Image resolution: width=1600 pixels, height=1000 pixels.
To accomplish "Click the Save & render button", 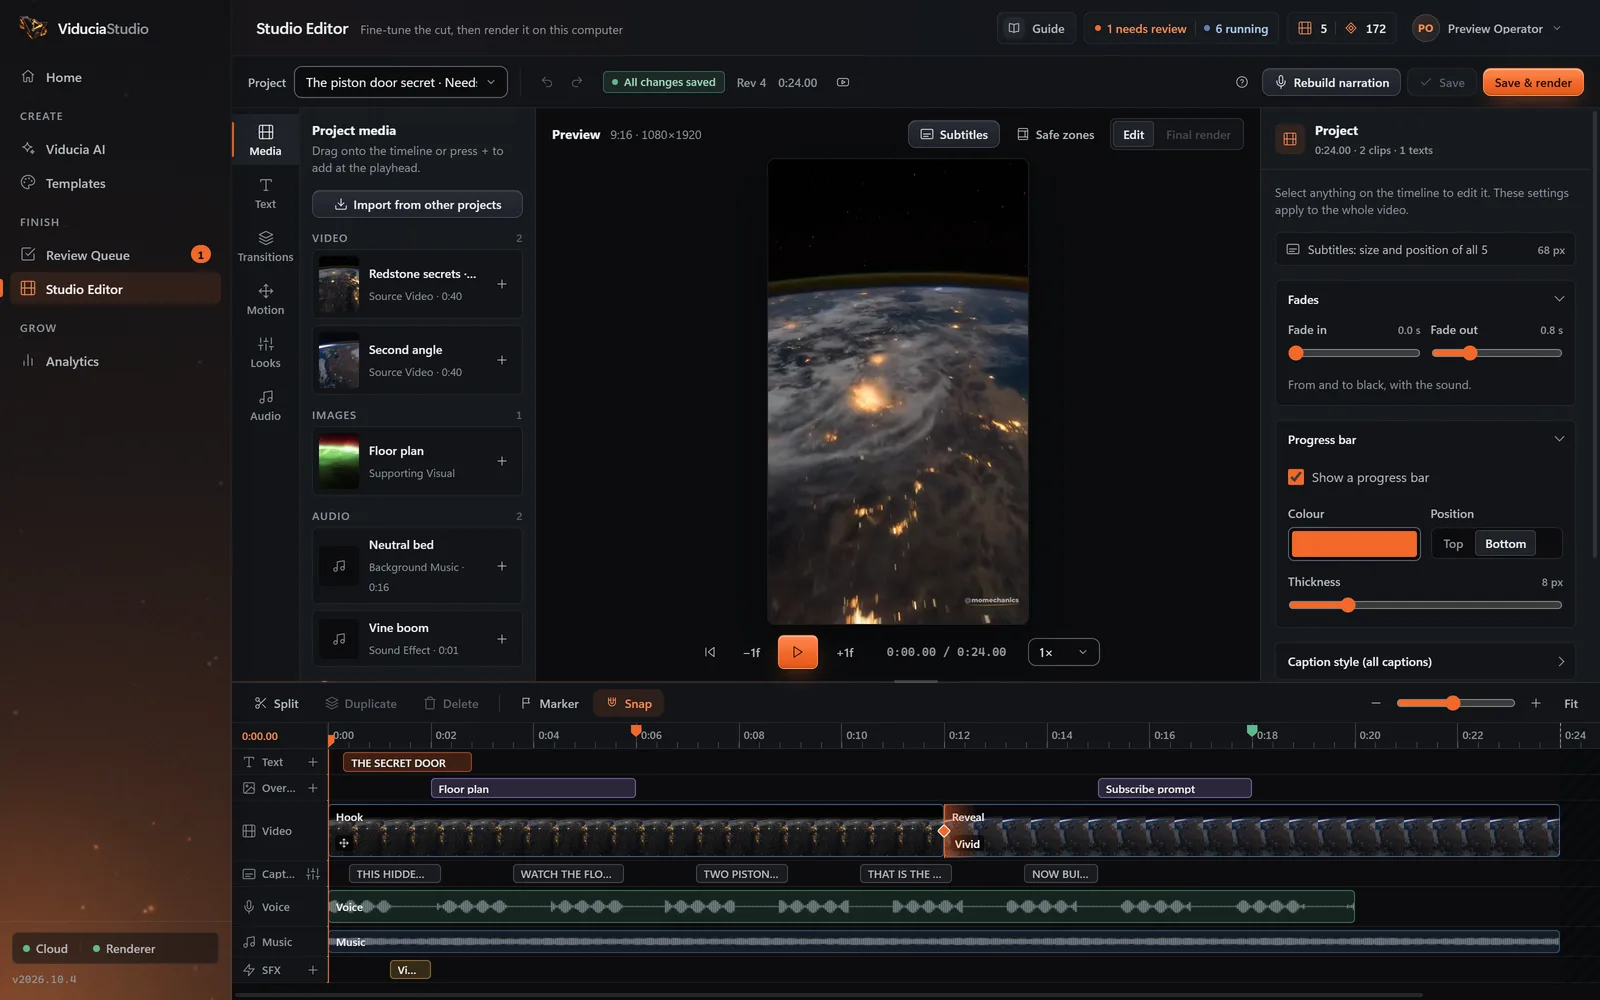I will (1533, 82).
